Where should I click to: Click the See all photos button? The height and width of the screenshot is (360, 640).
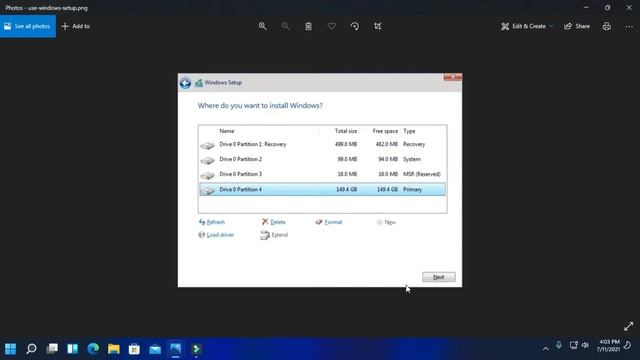coord(28,26)
